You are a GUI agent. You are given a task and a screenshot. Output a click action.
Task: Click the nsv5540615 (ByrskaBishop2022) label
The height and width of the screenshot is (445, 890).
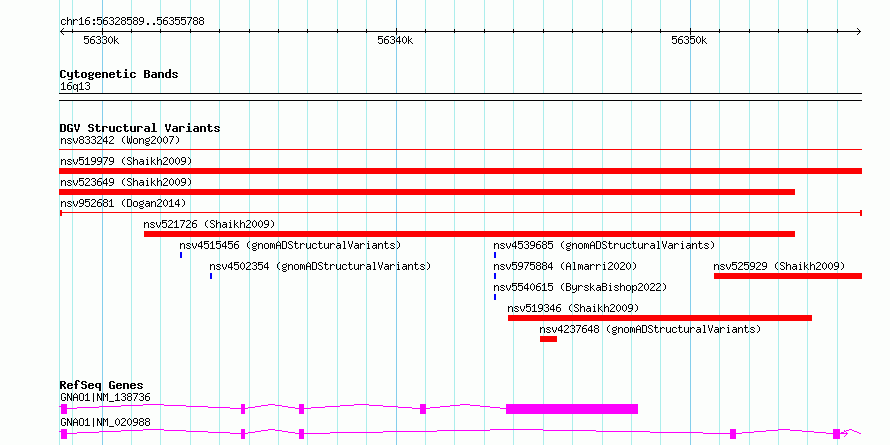click(580, 287)
